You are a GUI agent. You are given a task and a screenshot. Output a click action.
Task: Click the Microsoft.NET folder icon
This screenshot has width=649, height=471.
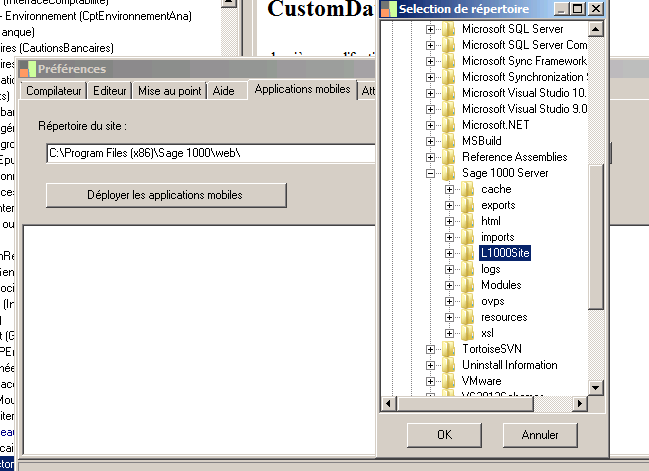tap(448, 125)
